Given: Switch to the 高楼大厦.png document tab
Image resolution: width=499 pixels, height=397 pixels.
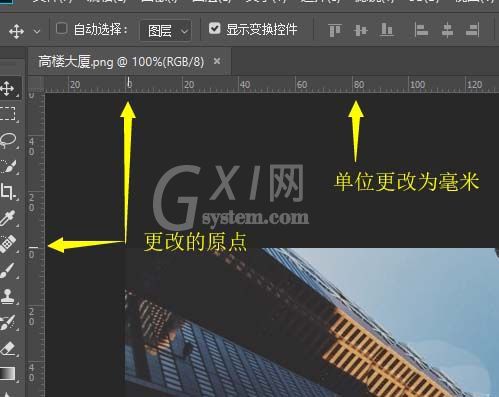Looking at the screenshot, I should [121, 62].
